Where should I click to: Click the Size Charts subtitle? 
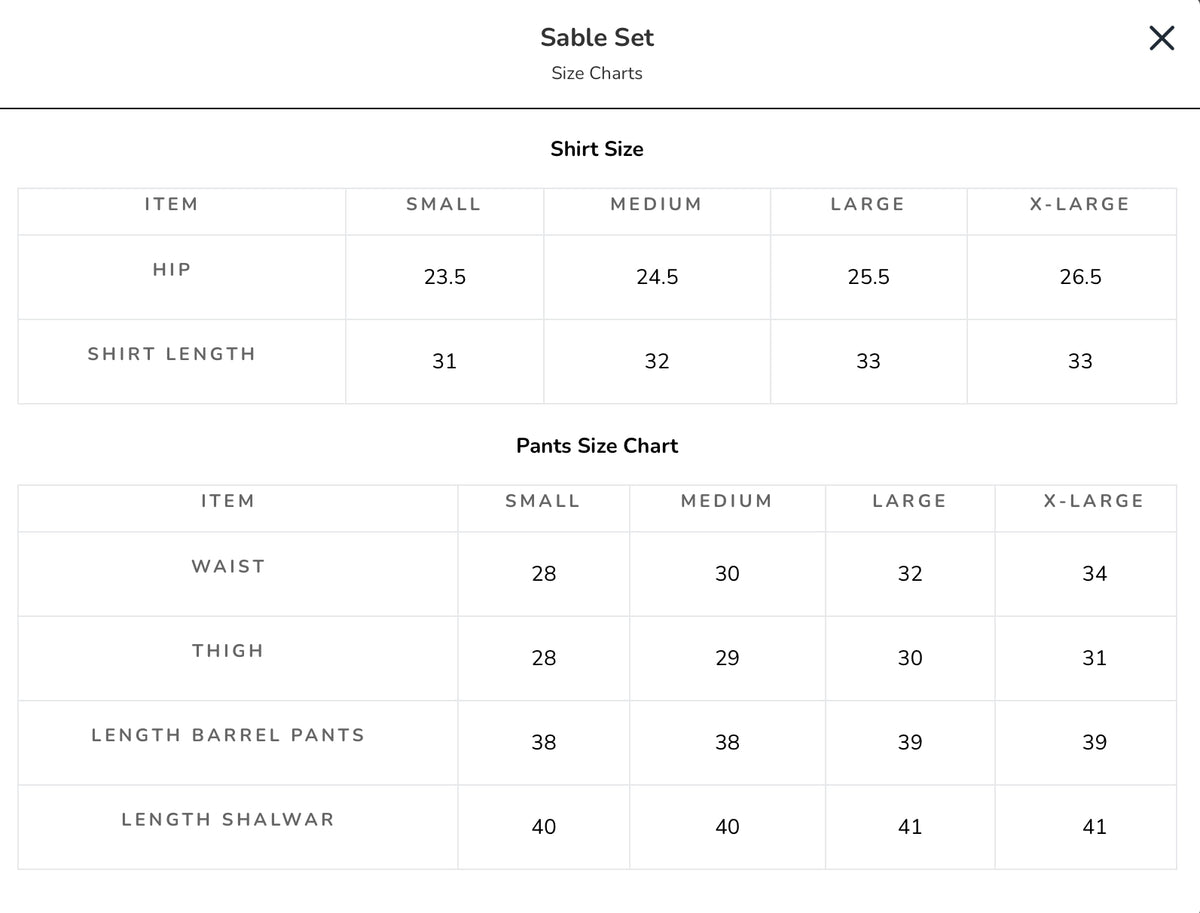coord(597,73)
